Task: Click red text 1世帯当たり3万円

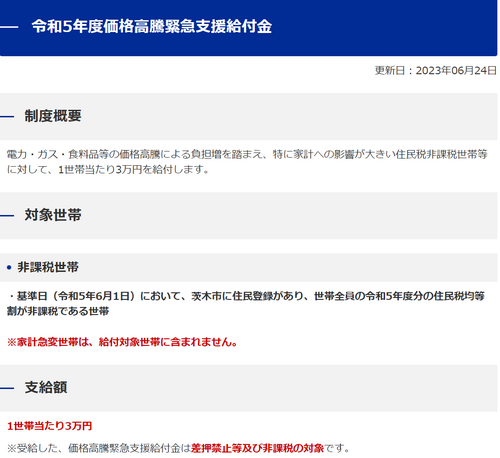Action: [x=49, y=426]
